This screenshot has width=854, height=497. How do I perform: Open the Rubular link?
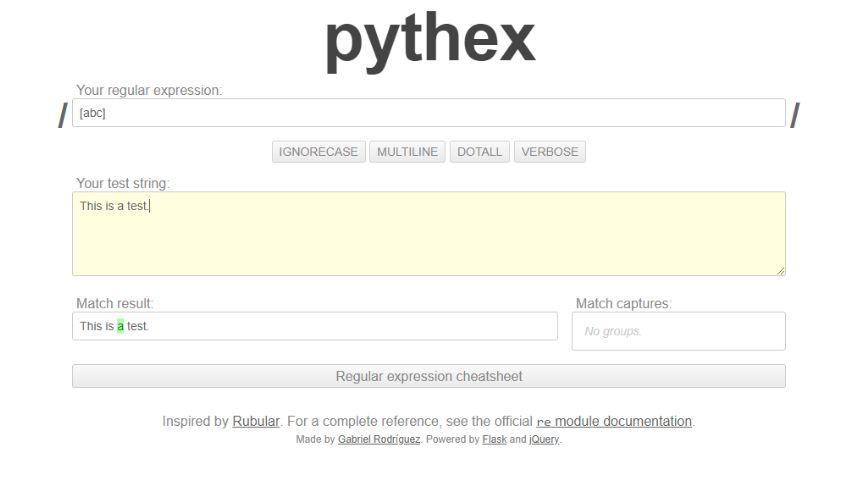(256, 422)
